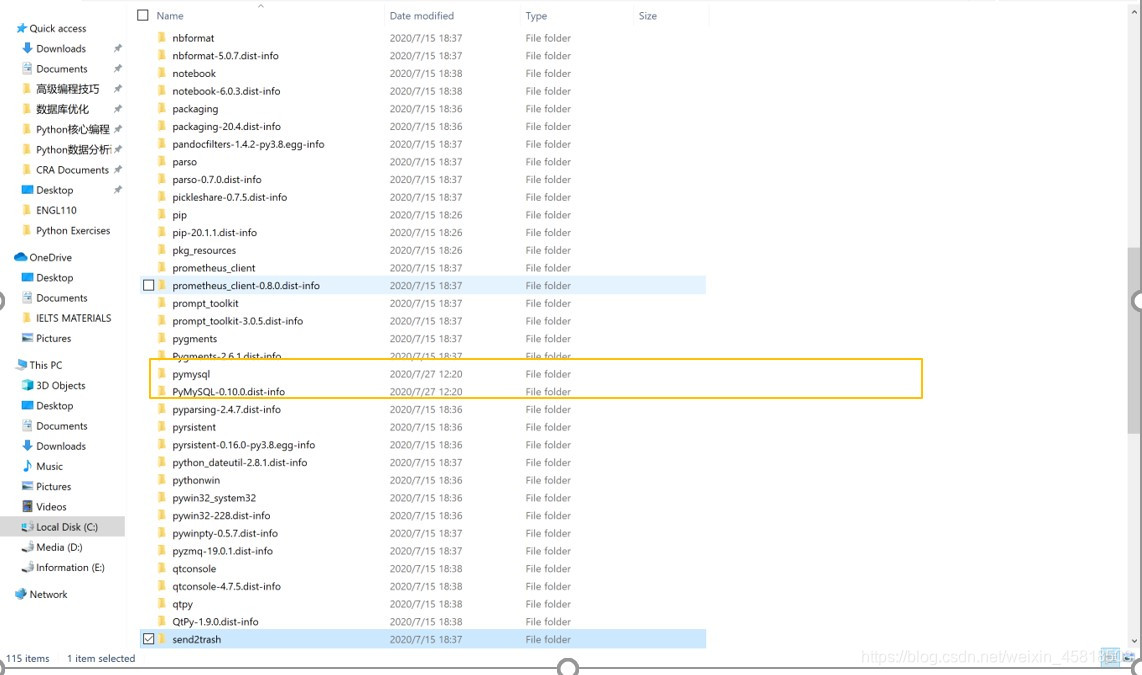Select the pywinpty-0.5.7.dist-info folder

coord(225,533)
